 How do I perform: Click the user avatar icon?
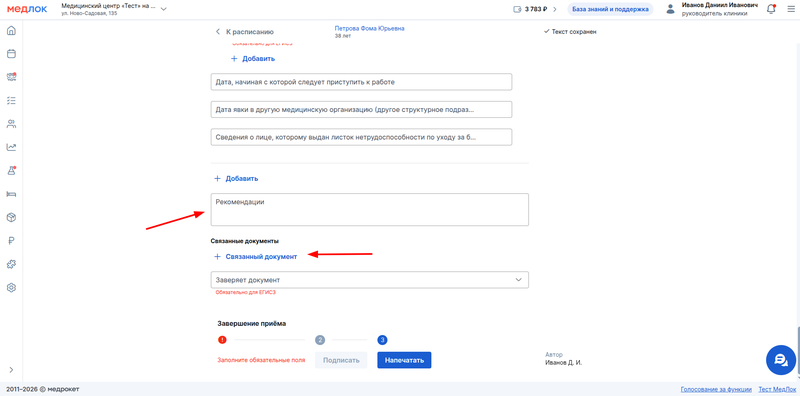(x=670, y=9)
